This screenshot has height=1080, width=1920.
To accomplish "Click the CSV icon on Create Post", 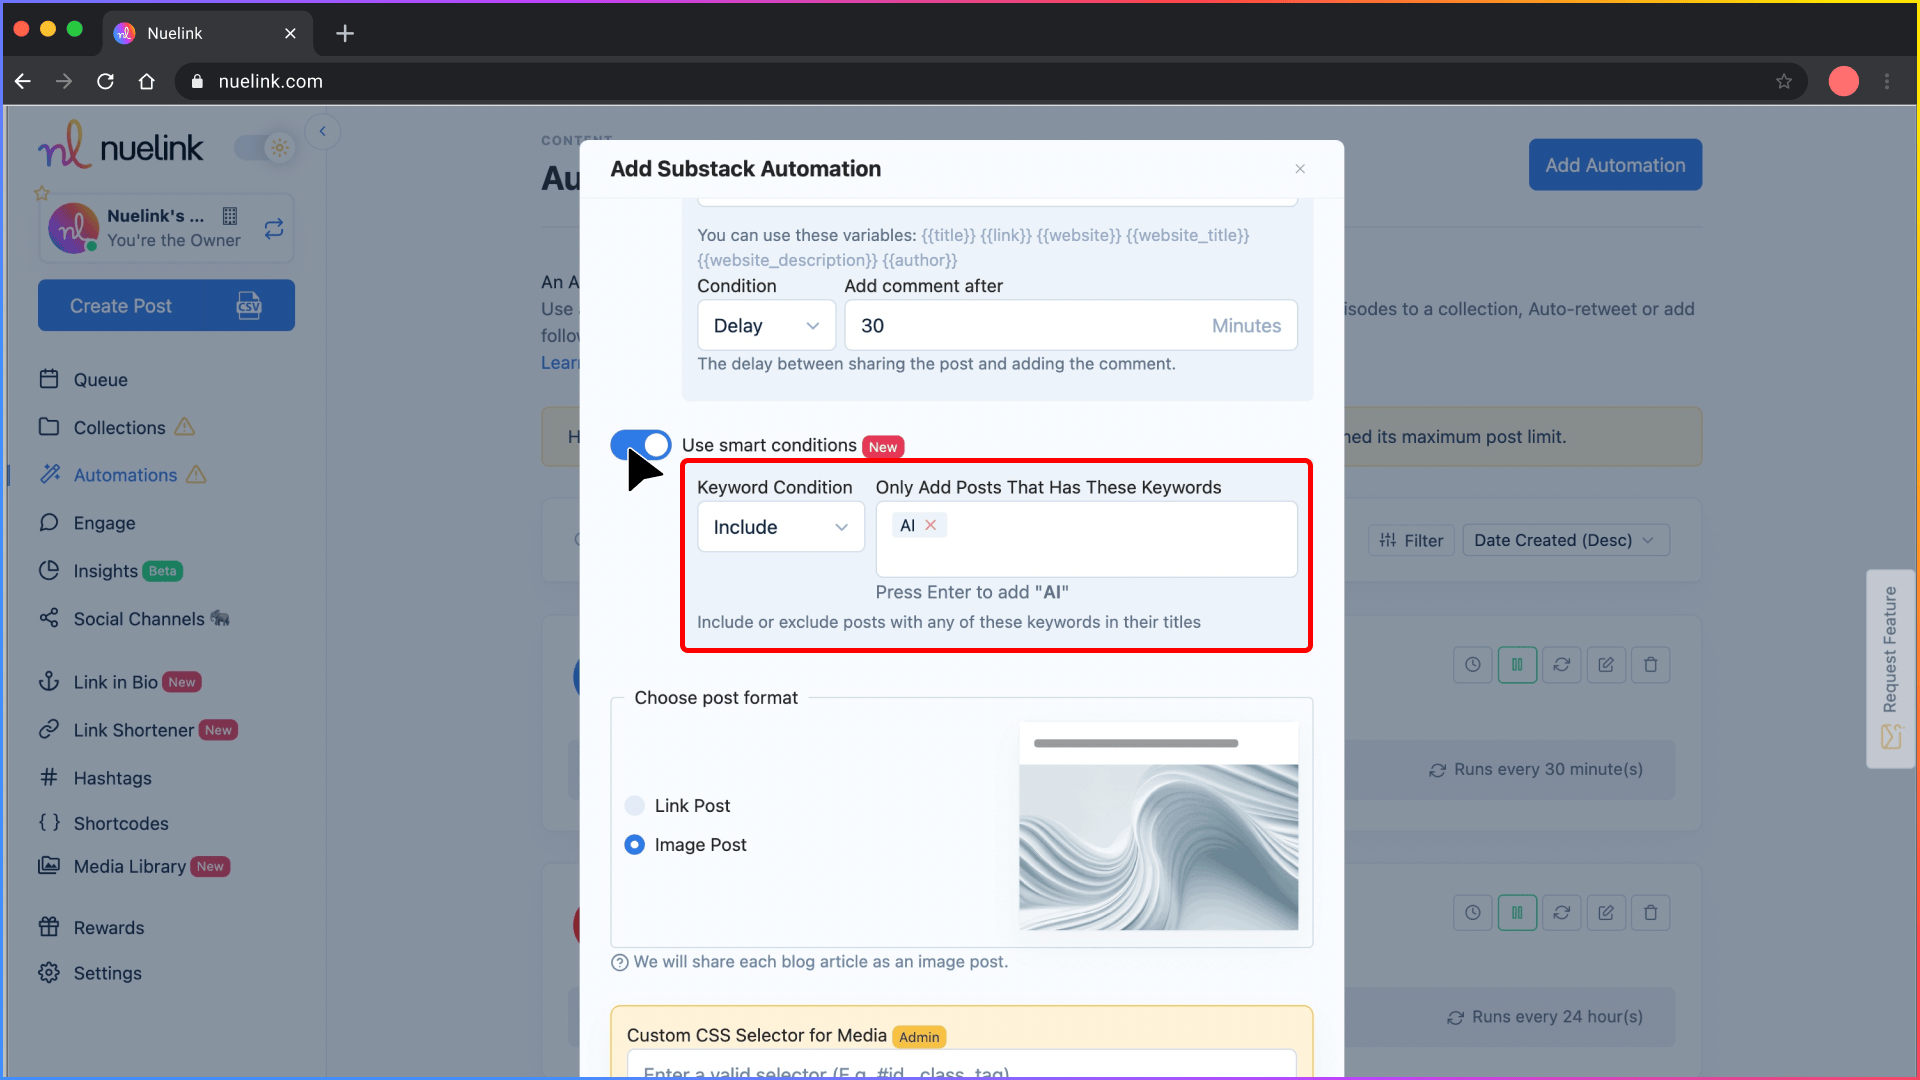I will click(x=249, y=305).
